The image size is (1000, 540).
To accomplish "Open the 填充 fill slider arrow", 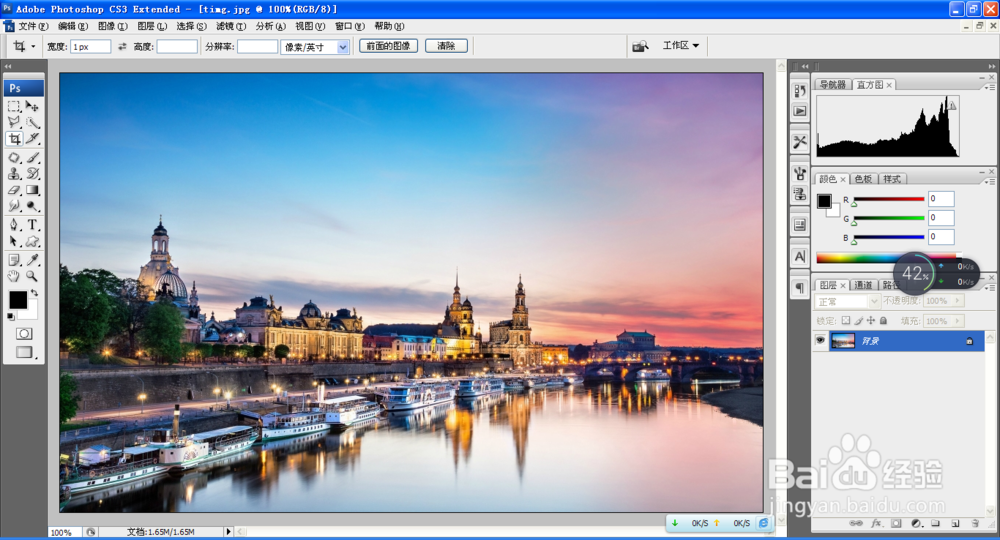I will (957, 321).
